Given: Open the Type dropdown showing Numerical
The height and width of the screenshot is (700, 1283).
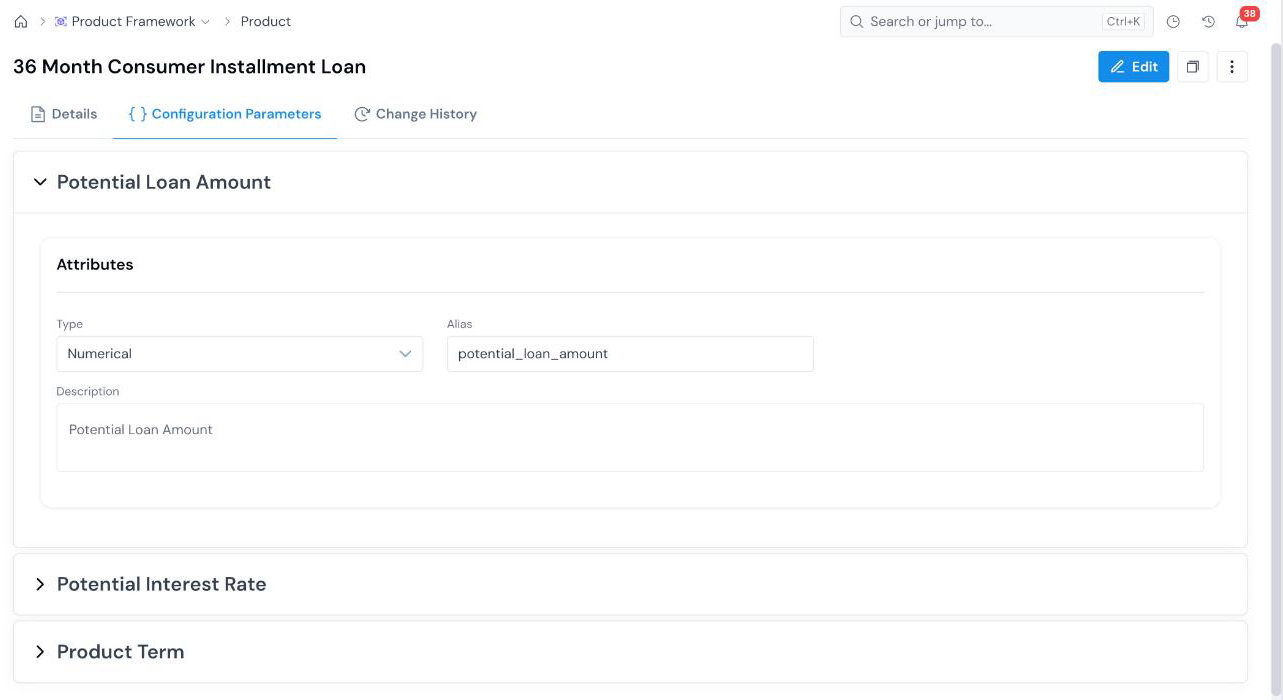Looking at the screenshot, I should (x=240, y=354).
